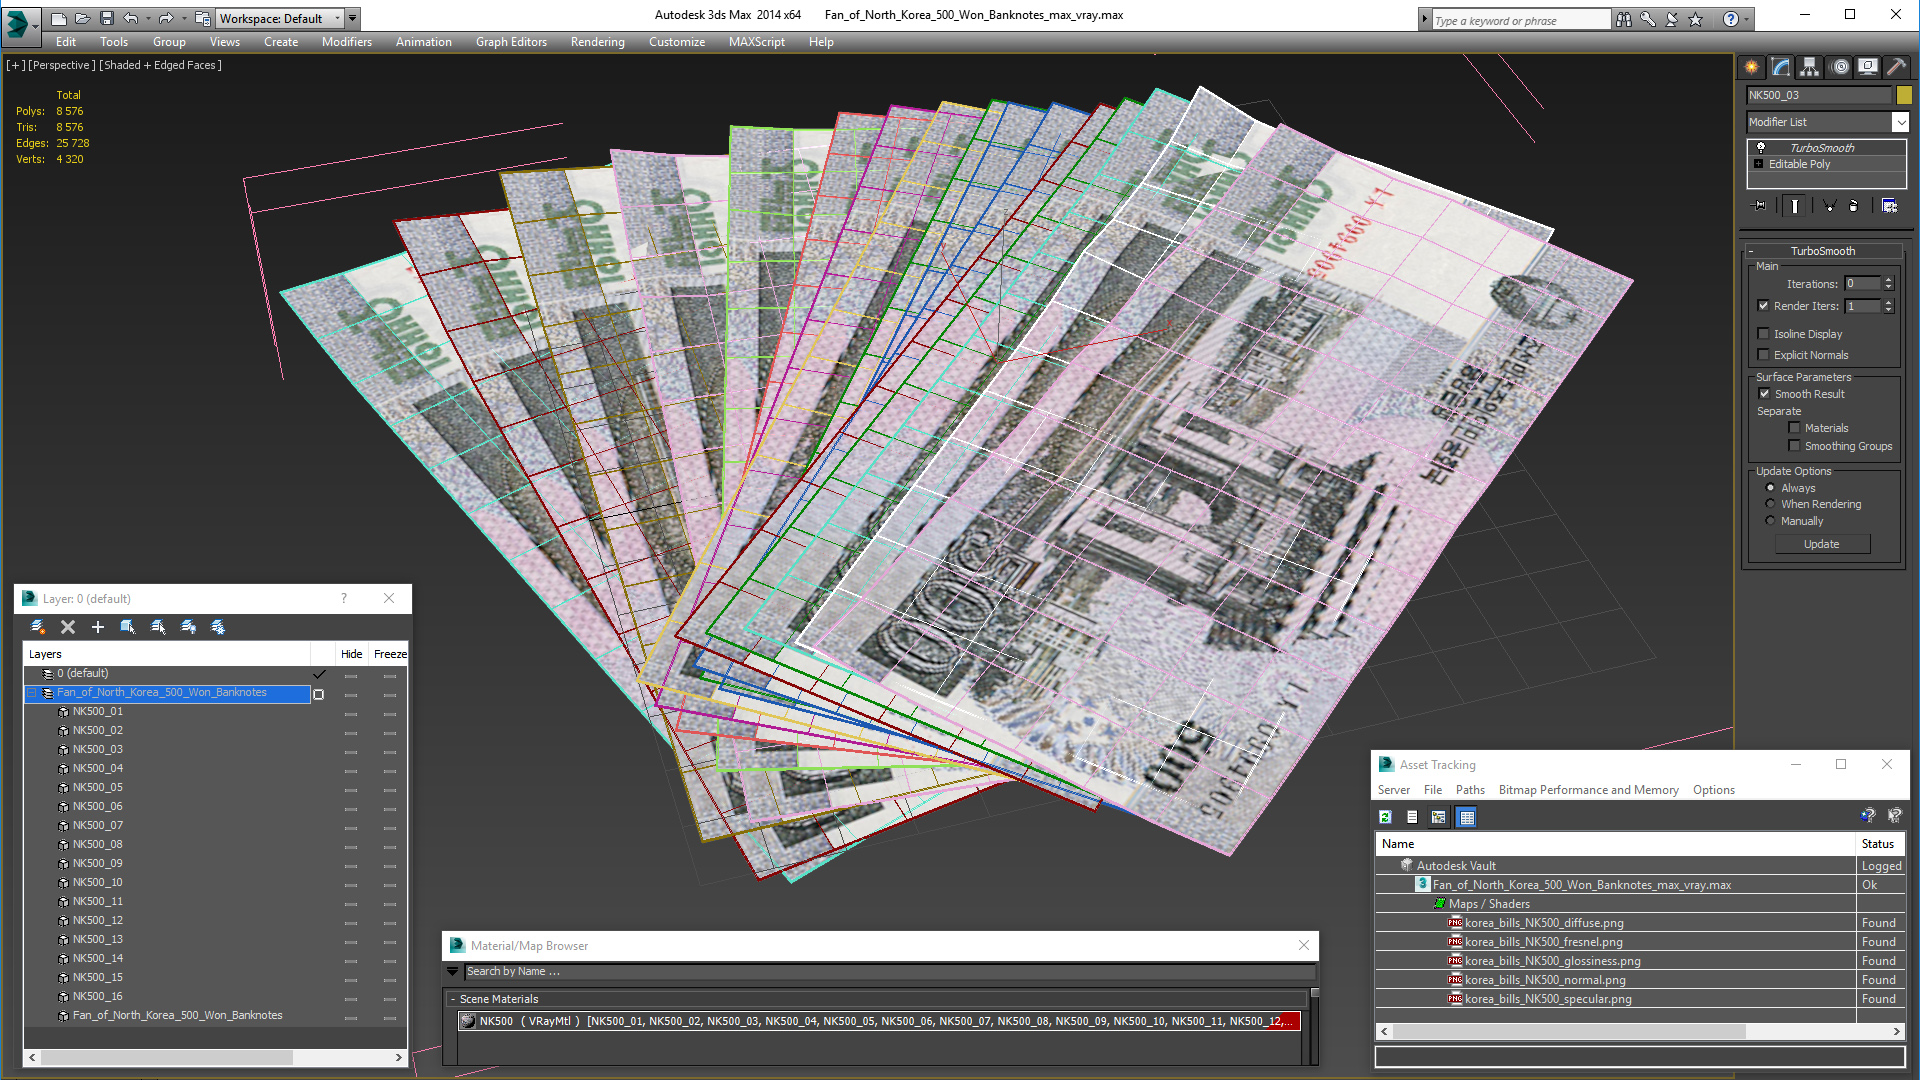Open the Rendering menu
The height and width of the screenshot is (1080, 1920).
(x=597, y=42)
